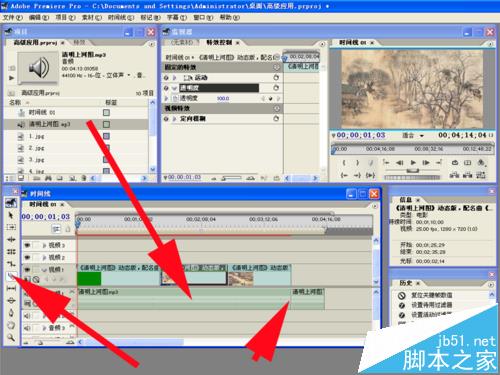
Task: Expand Video 2 track triangle
Action: click(x=44, y=257)
